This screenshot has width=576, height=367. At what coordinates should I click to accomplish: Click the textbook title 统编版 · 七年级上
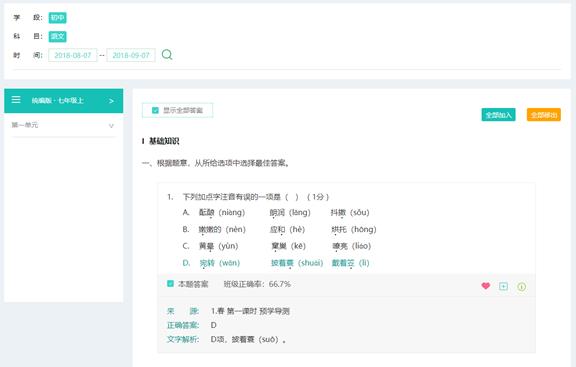pyautogui.click(x=58, y=100)
